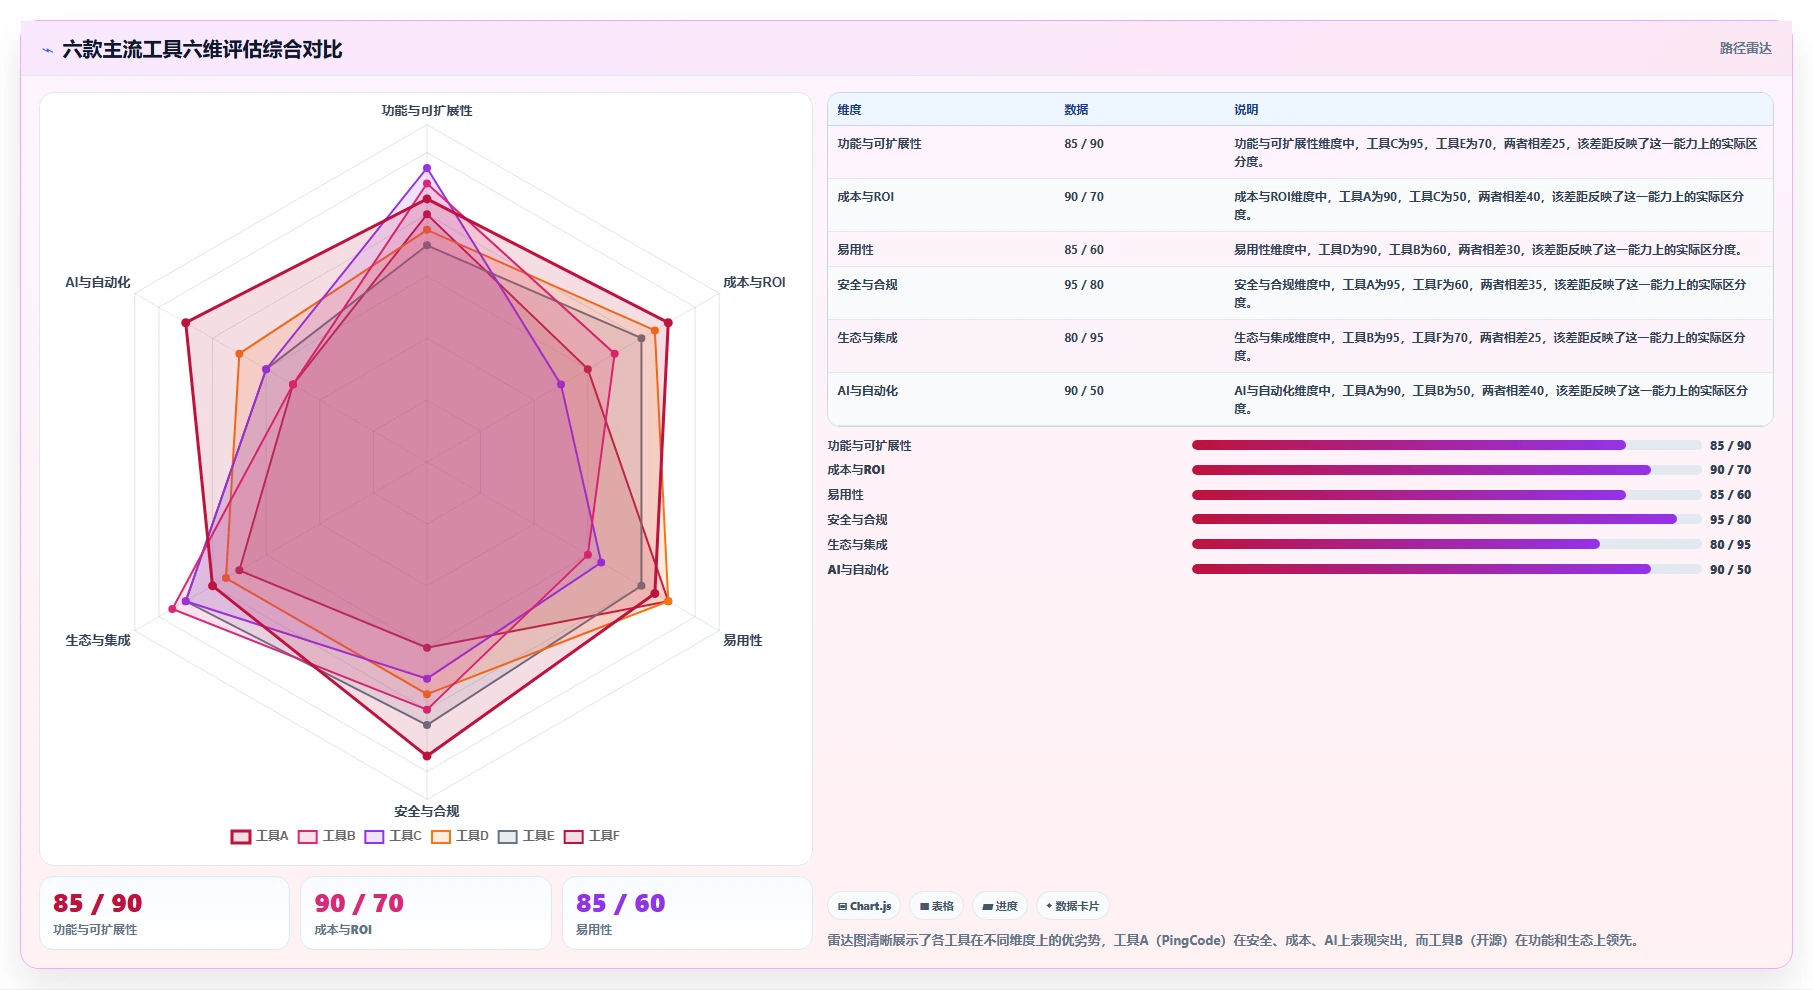
Task: Click the 功能与可扩展性 axis label on the radar
Action: [427, 111]
